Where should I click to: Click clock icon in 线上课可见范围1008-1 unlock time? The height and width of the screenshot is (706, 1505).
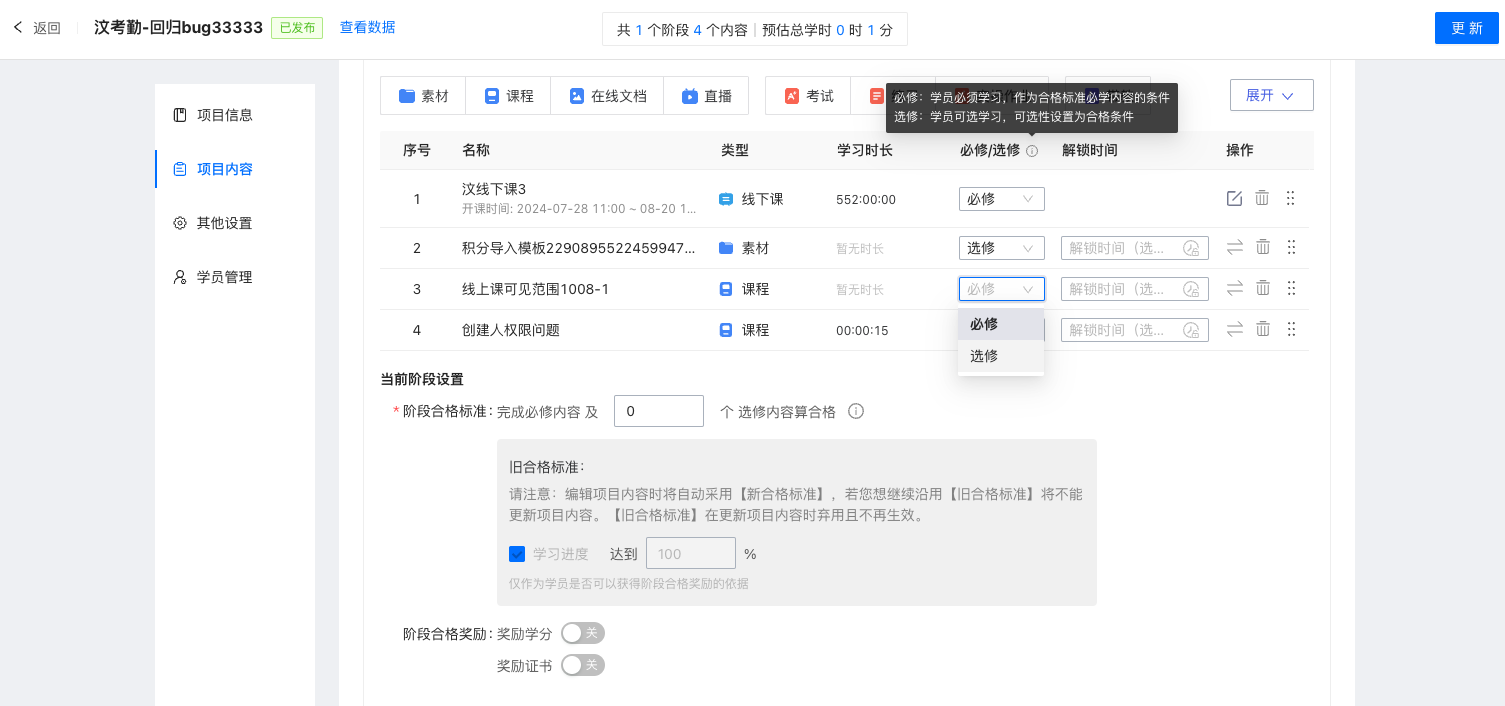click(1191, 289)
